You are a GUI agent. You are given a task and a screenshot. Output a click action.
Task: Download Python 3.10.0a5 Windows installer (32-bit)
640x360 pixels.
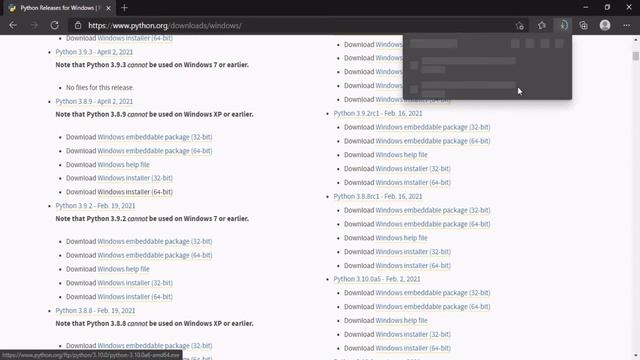[x=413, y=334]
